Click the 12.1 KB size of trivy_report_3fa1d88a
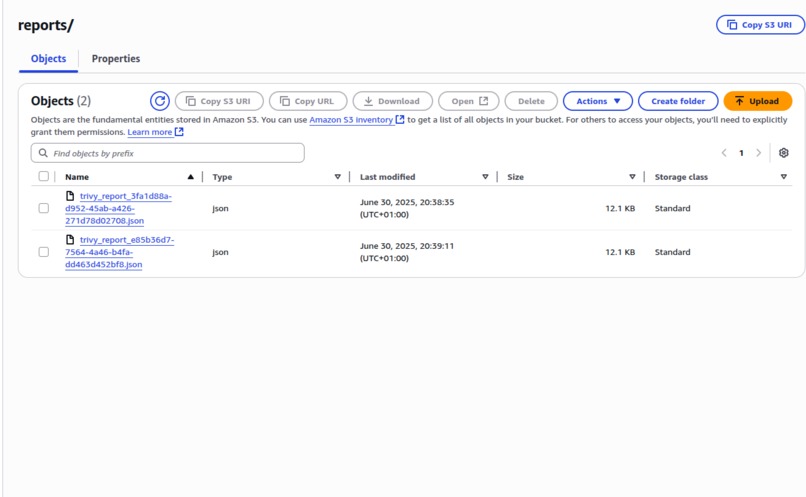Image resolution: width=806 pixels, height=497 pixels. tap(620, 208)
